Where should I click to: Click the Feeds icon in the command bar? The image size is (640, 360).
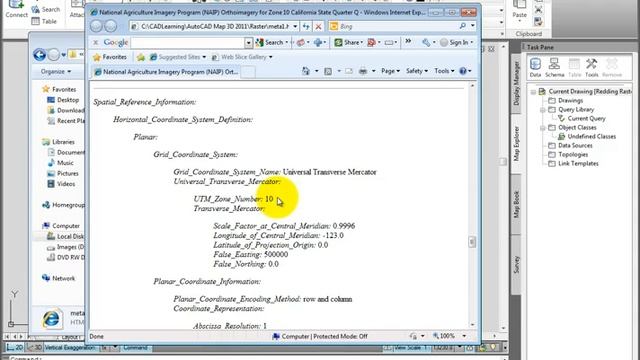coord(328,71)
